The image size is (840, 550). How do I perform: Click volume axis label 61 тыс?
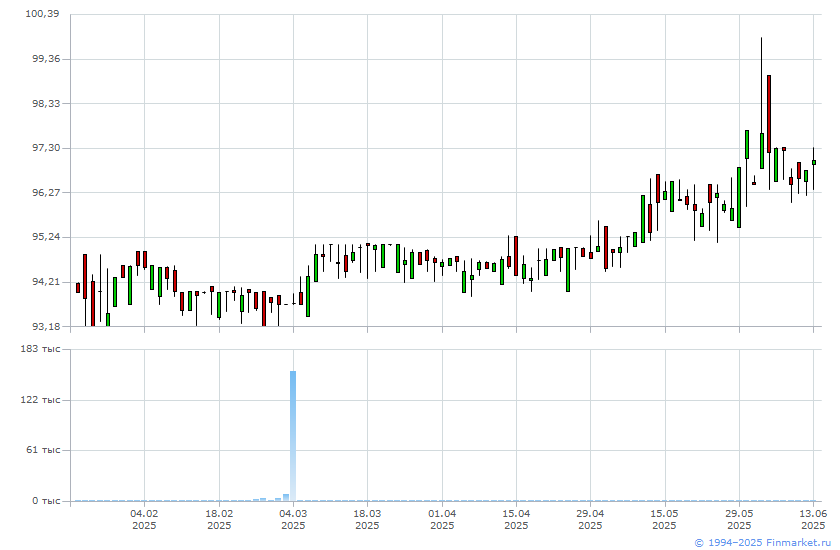43,450
